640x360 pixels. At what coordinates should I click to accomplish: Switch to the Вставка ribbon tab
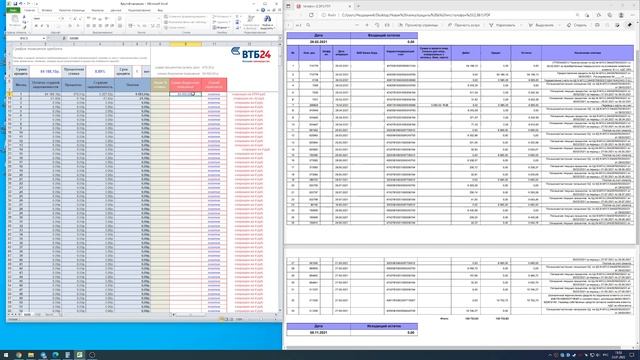coord(47,10)
